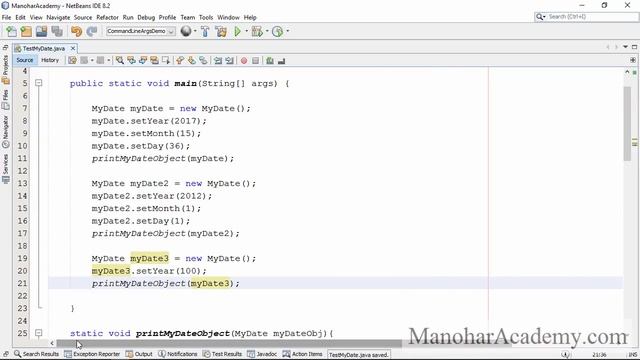Click Find Previous Occurrence icon

point(131,60)
